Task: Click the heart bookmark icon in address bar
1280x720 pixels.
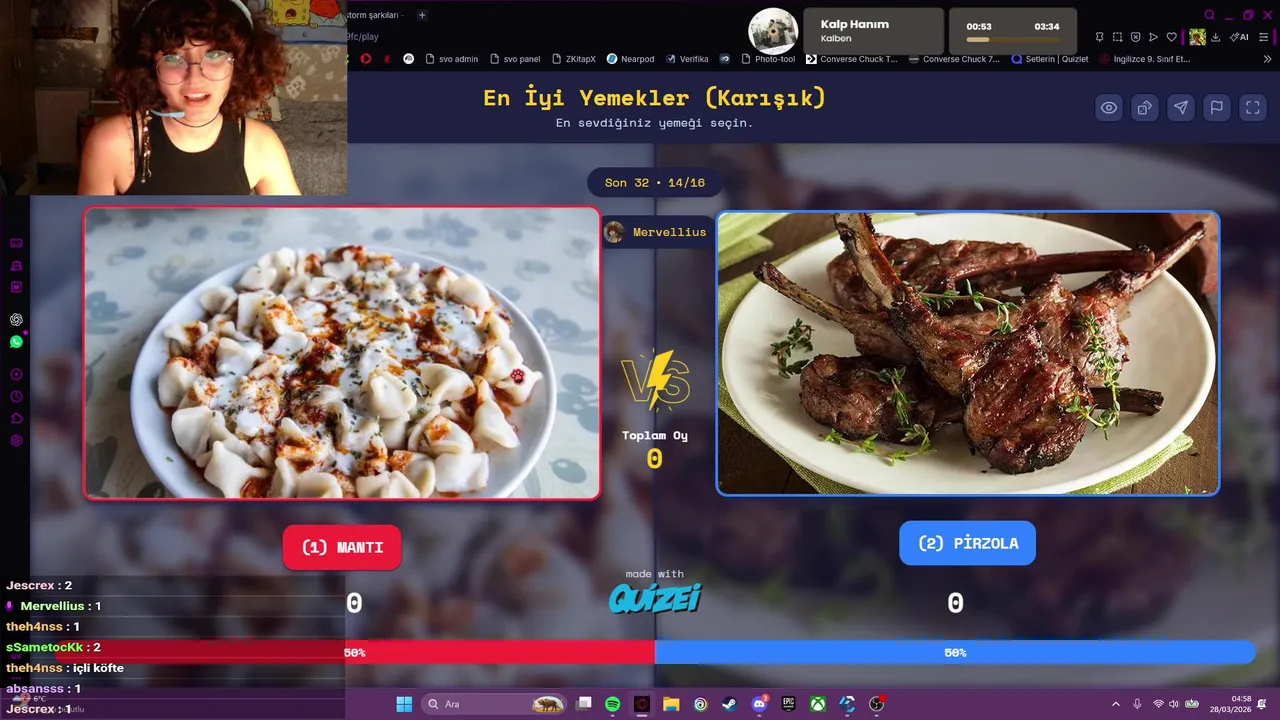Action: coord(1172,37)
